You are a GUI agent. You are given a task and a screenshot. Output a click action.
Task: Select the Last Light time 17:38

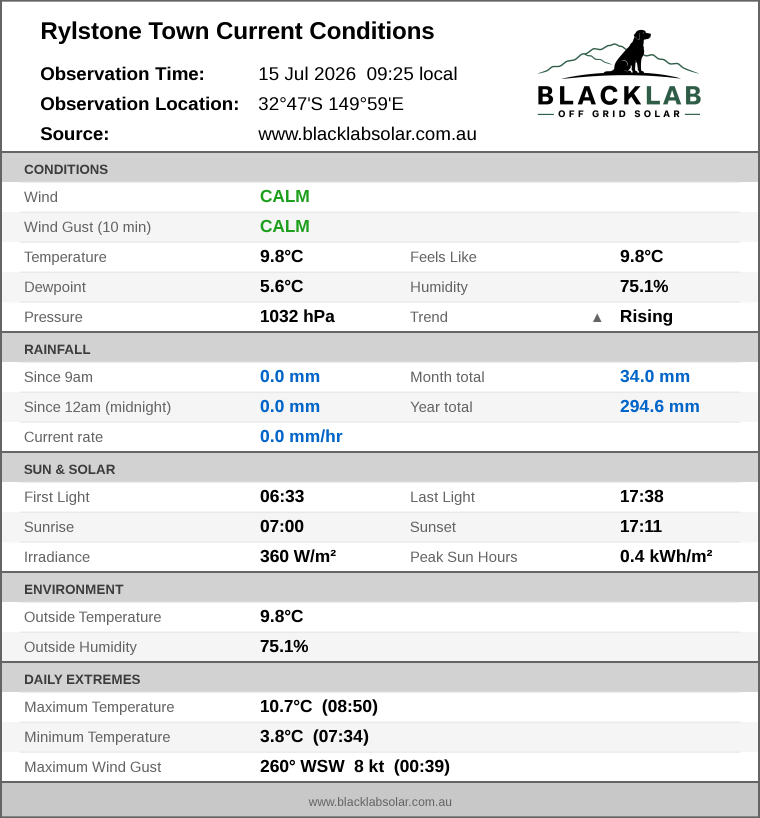coord(642,496)
